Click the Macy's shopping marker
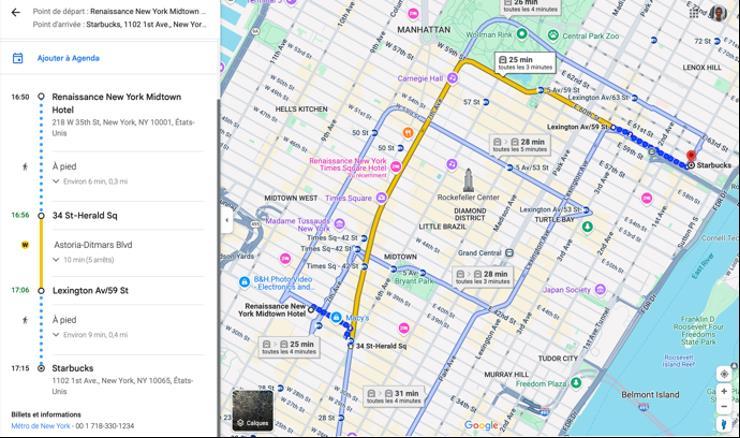Viewport: 740px width, 438px height. pos(336,317)
